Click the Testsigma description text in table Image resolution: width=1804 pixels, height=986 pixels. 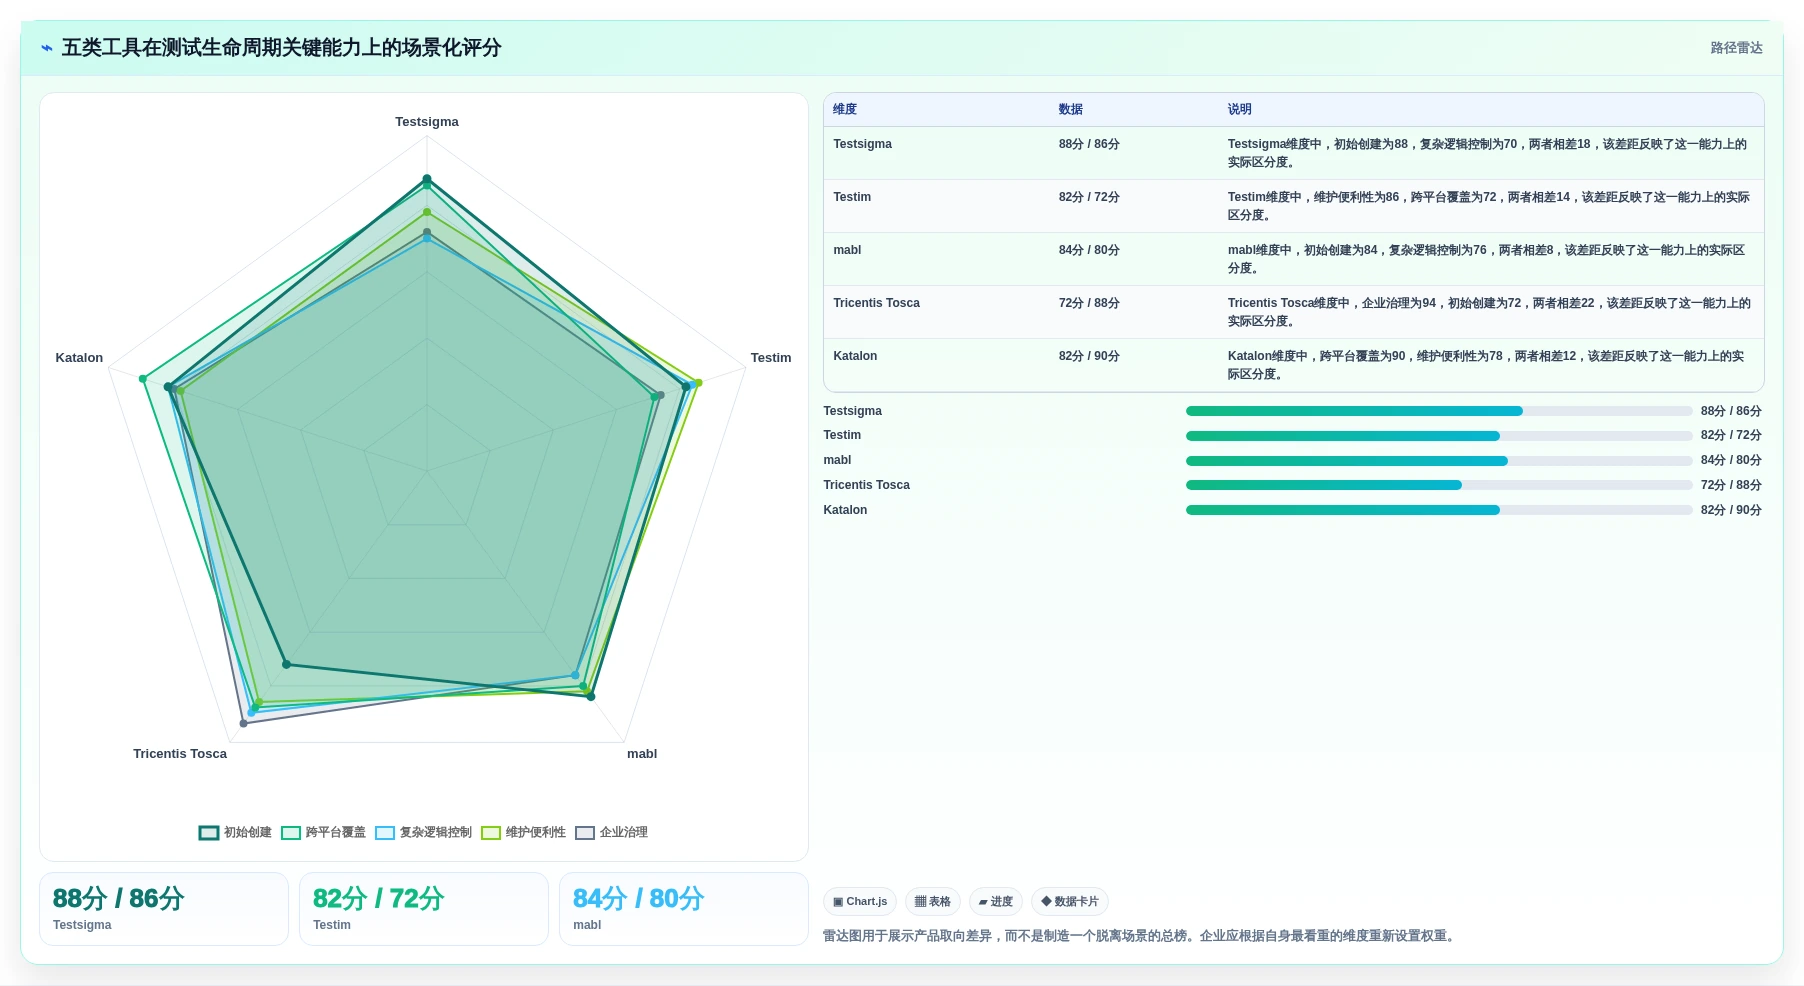1488,153
